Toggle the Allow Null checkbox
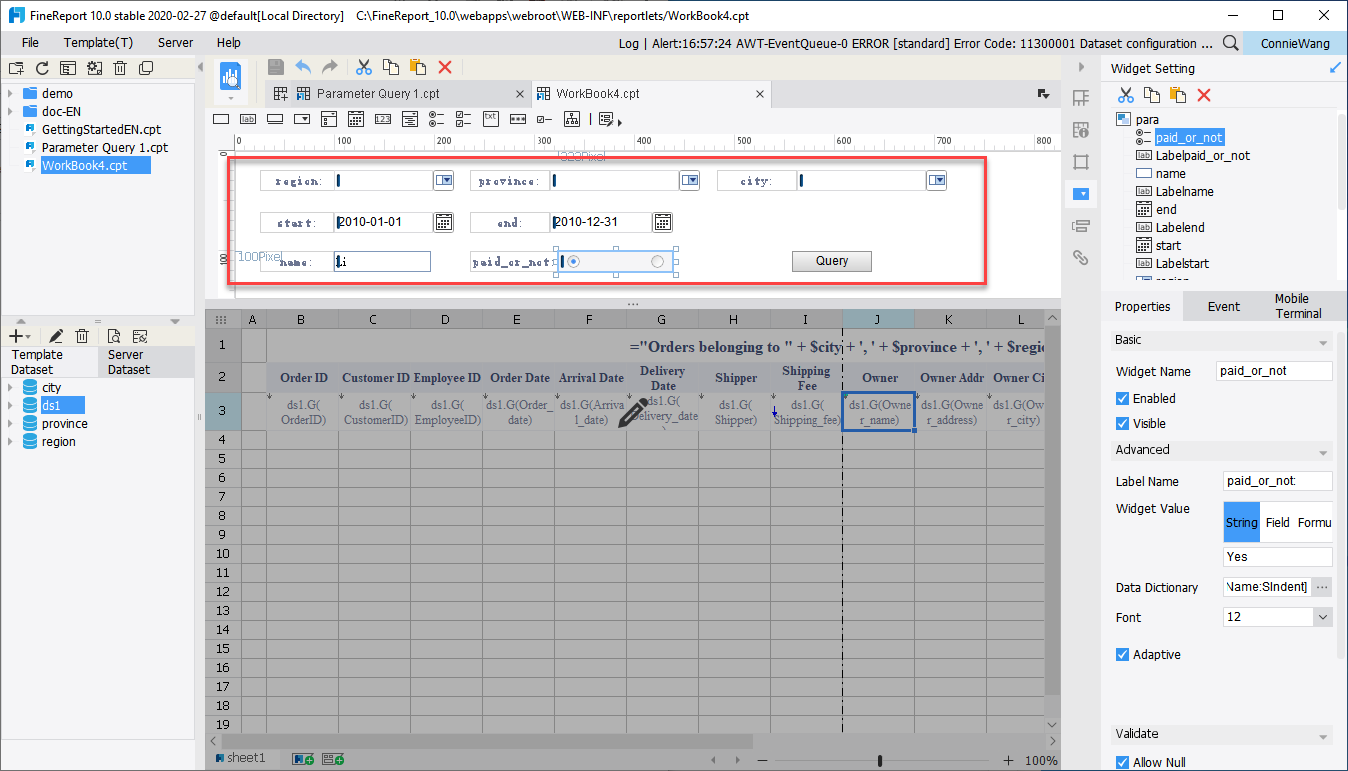The image size is (1348, 771). pyautogui.click(x=1123, y=762)
